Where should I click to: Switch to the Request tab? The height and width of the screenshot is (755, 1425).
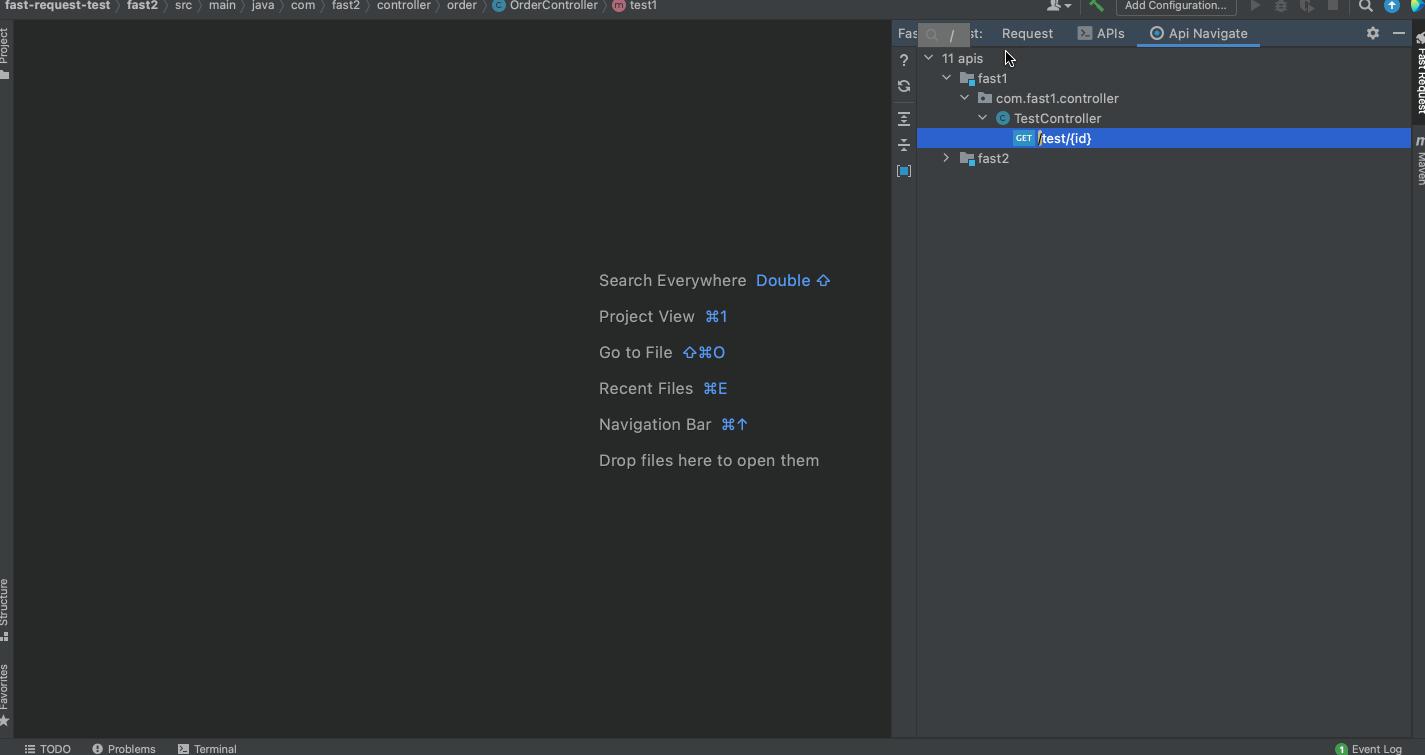pyautogui.click(x=1027, y=33)
